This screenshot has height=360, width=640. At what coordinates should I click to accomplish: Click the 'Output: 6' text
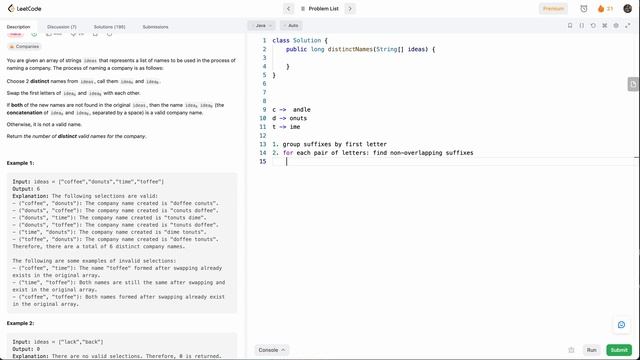pyautogui.click(x=26, y=189)
